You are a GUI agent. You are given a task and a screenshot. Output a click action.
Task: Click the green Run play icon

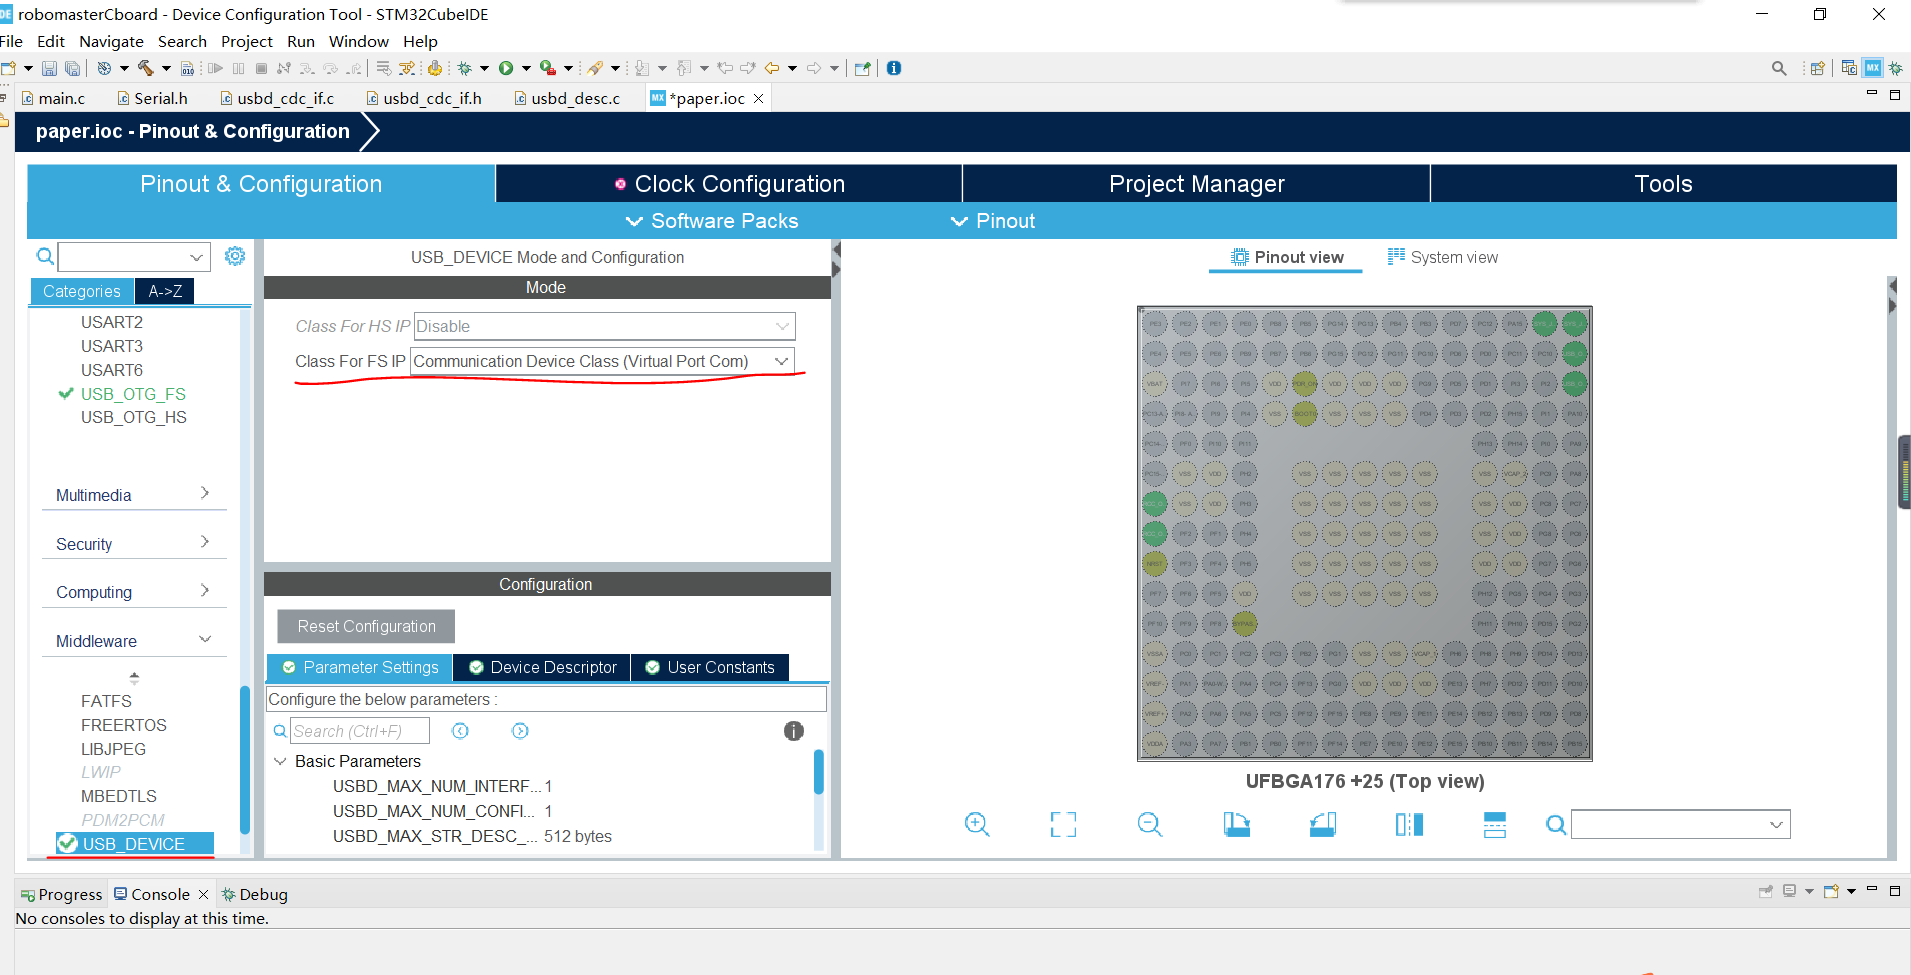pos(506,68)
